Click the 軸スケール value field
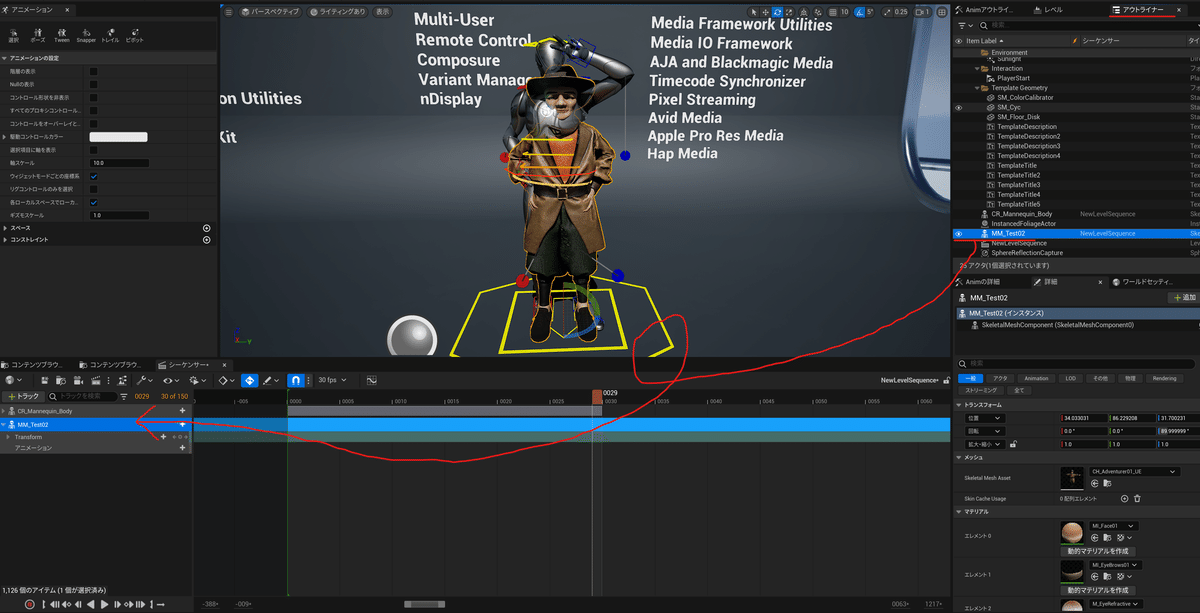1200x613 pixels. [120, 162]
